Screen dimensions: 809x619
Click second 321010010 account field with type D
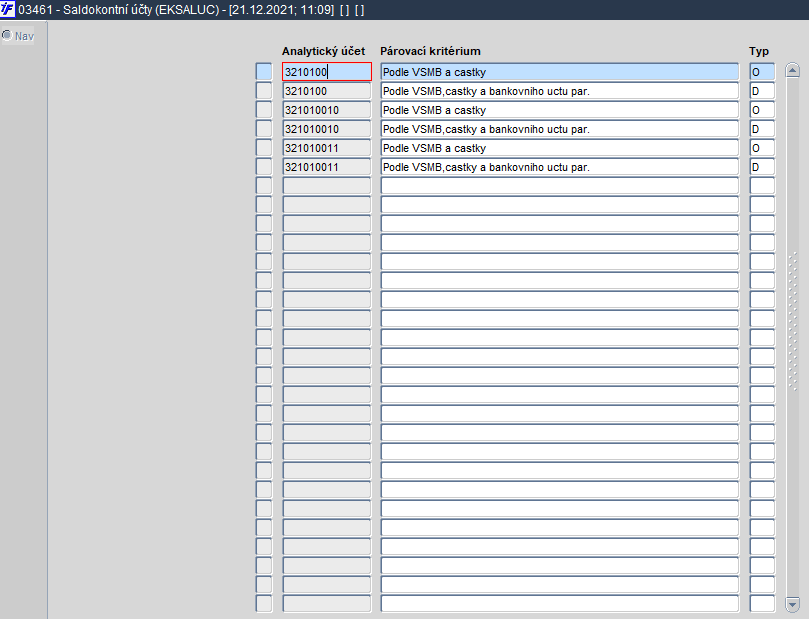(327, 129)
